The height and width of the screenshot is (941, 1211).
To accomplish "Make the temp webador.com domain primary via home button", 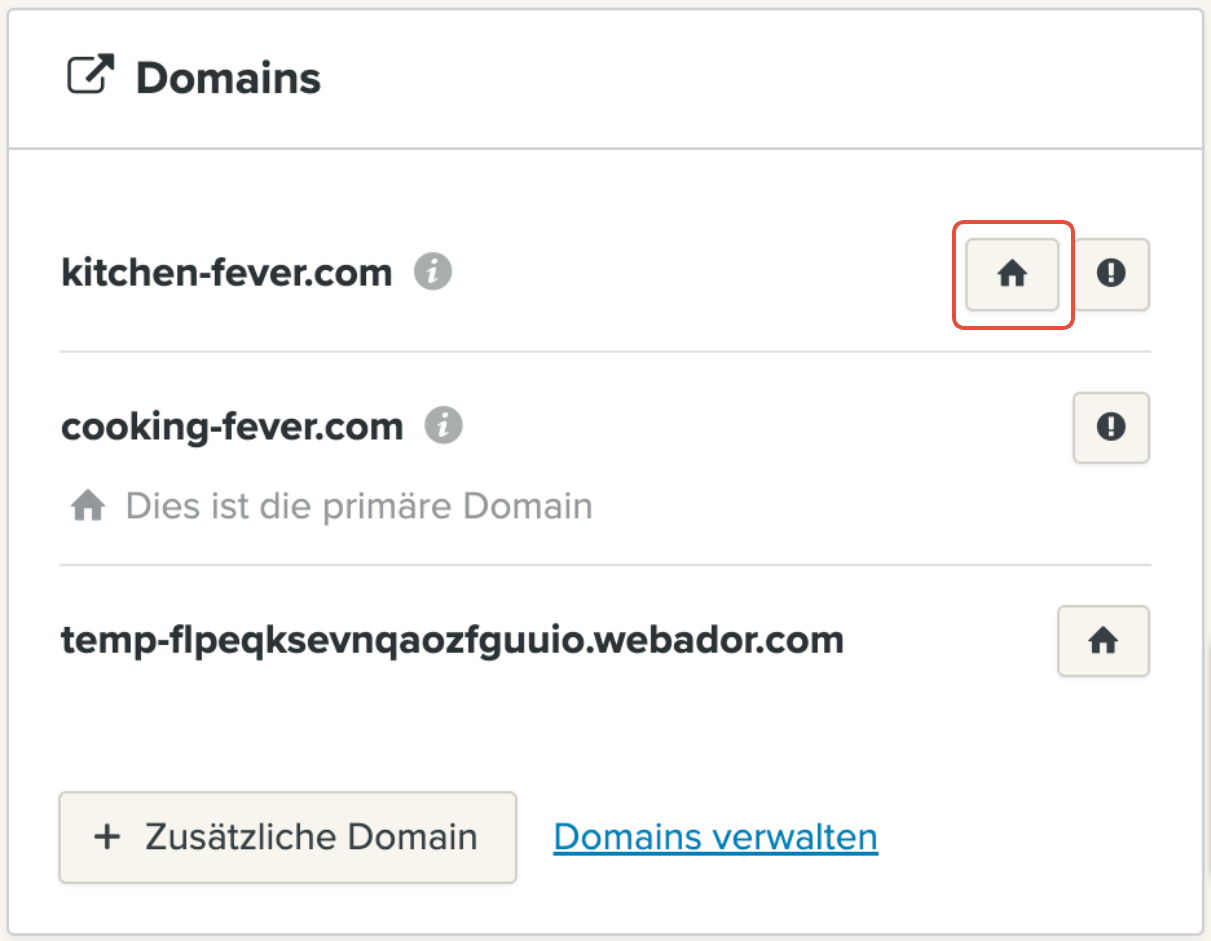I will click(x=1103, y=641).
